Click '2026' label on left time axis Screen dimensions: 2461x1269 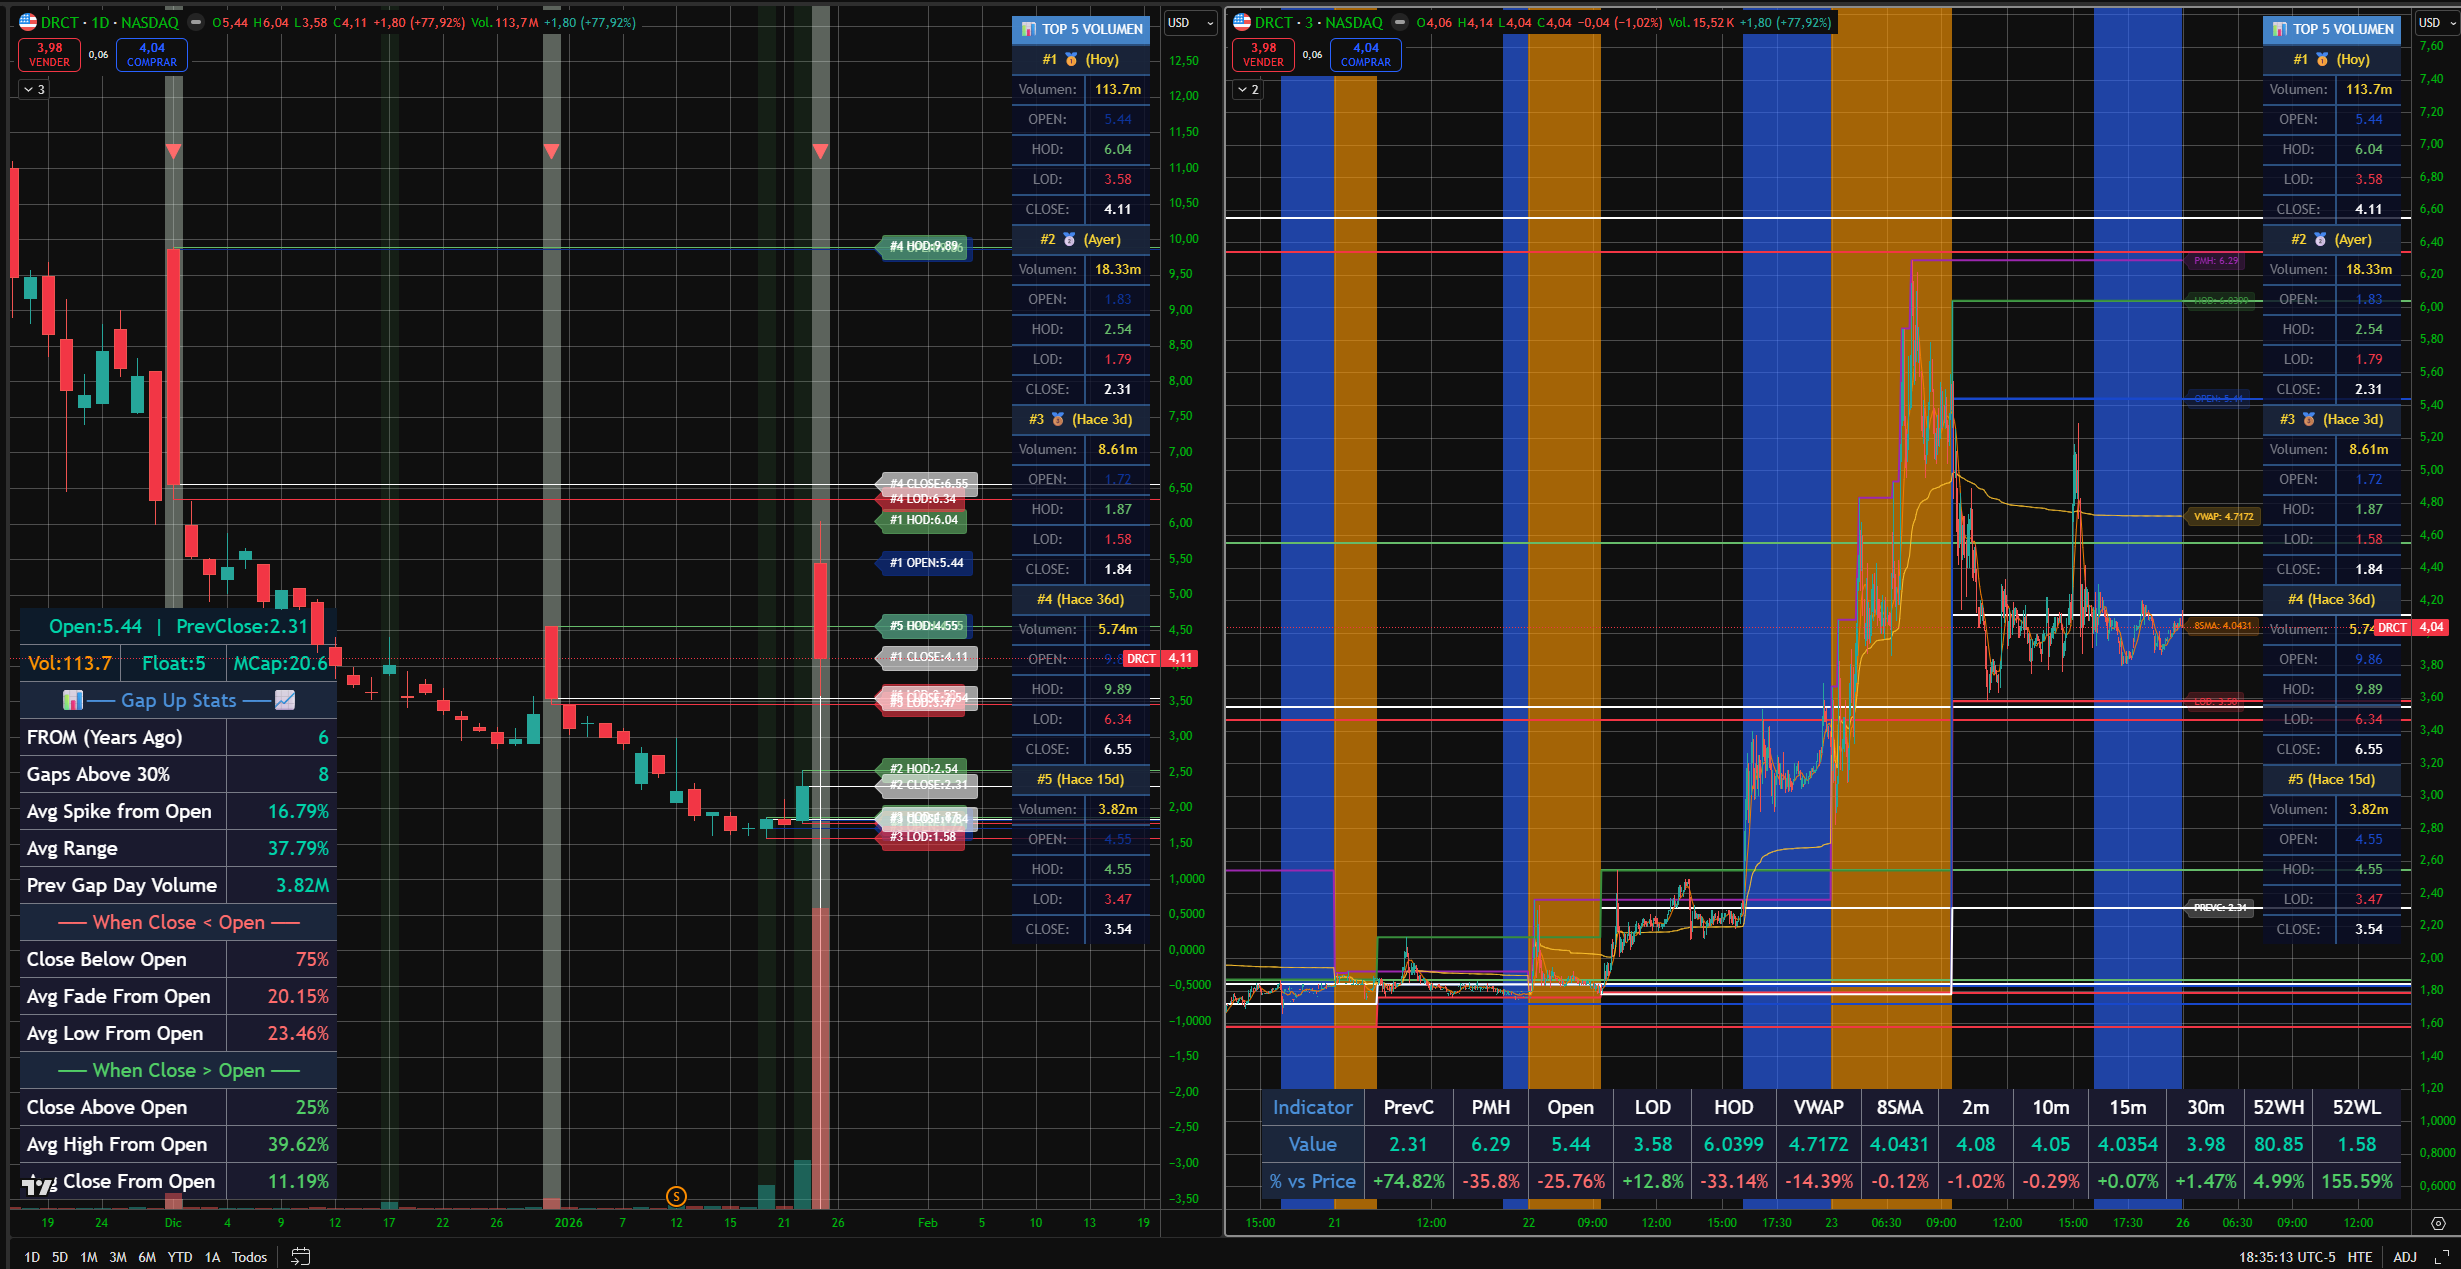(x=568, y=1222)
